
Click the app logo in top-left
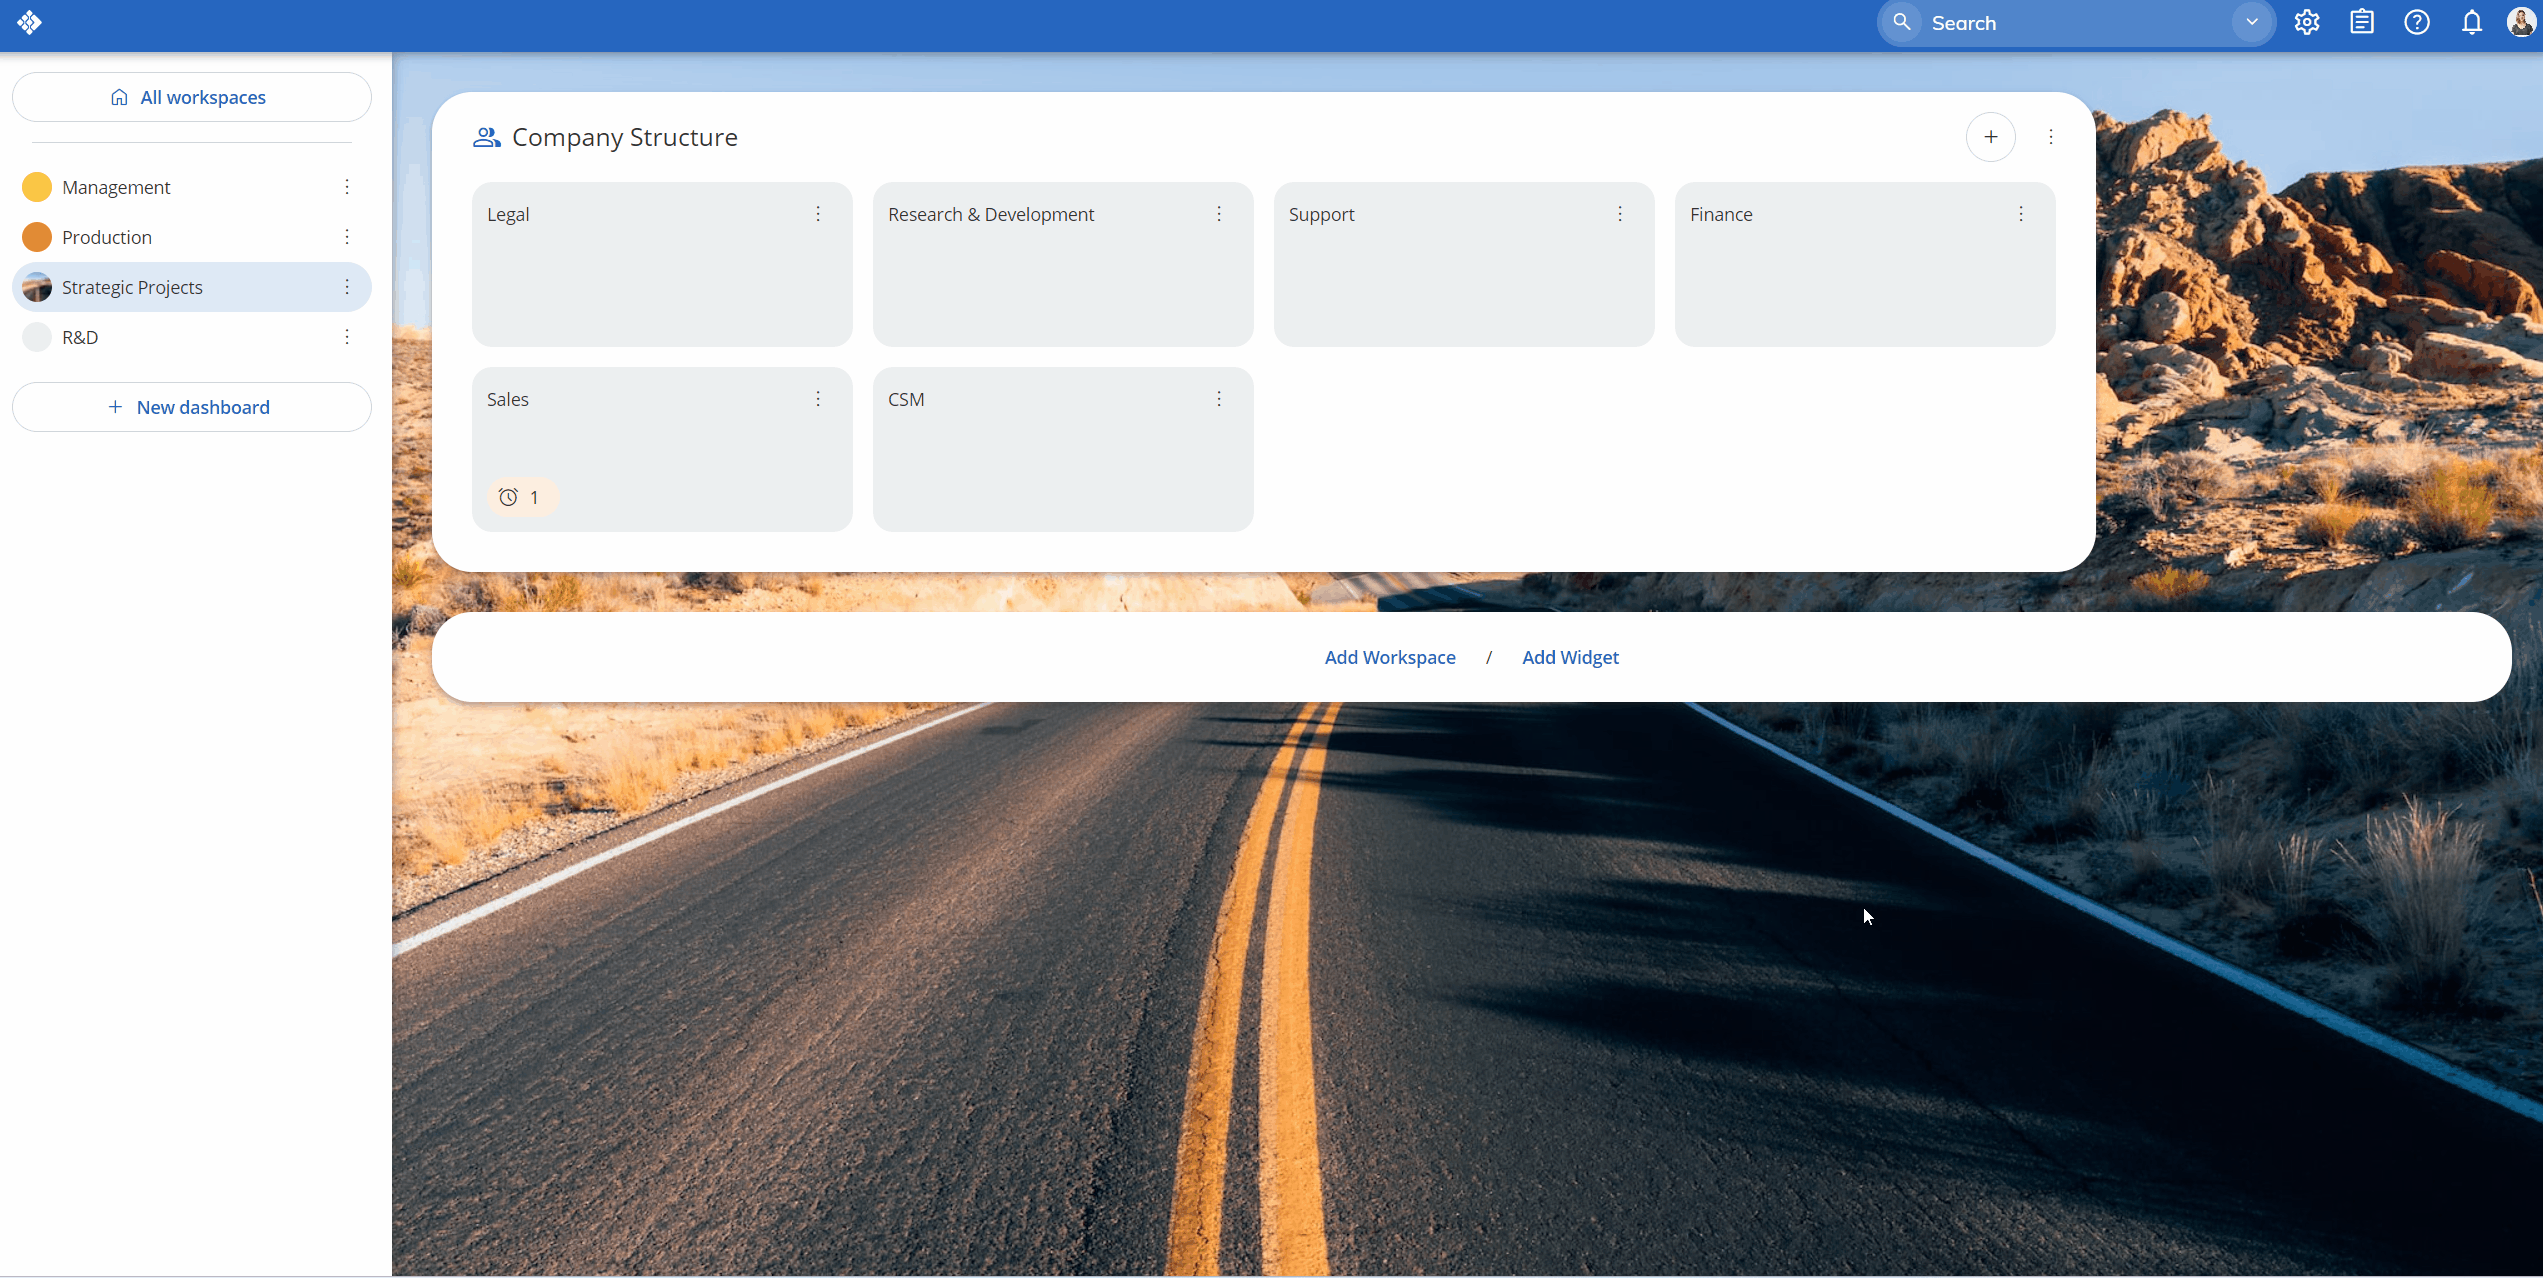click(29, 22)
